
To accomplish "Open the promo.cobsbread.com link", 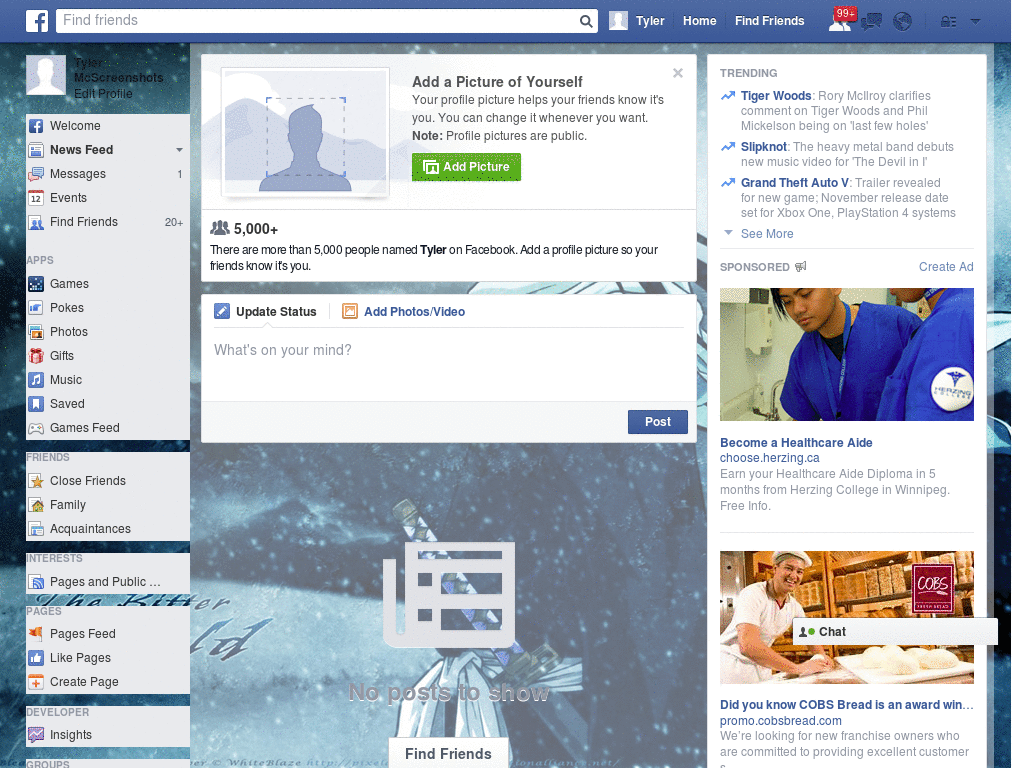I will (780, 721).
